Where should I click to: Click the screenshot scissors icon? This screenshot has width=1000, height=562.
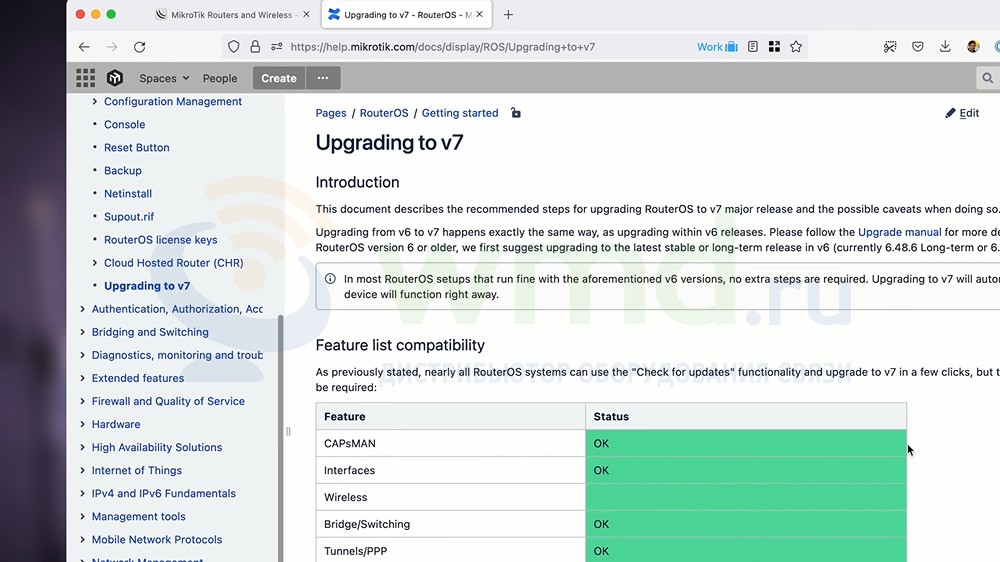(x=890, y=47)
